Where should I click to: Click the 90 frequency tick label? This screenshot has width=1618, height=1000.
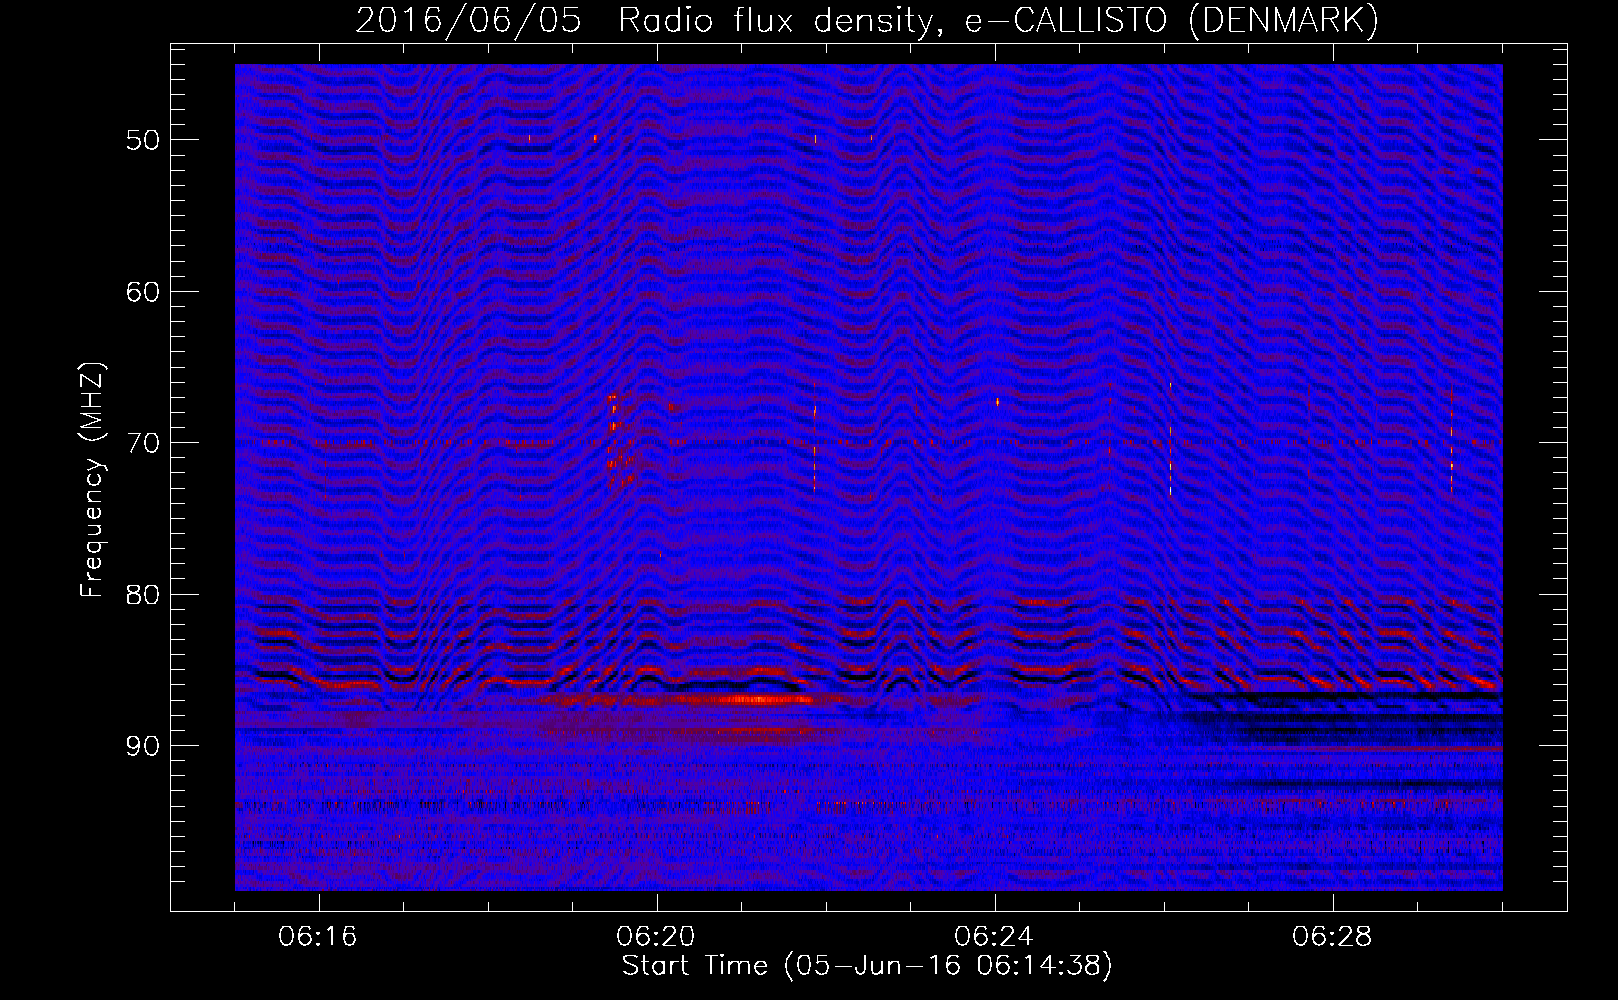pos(142,747)
